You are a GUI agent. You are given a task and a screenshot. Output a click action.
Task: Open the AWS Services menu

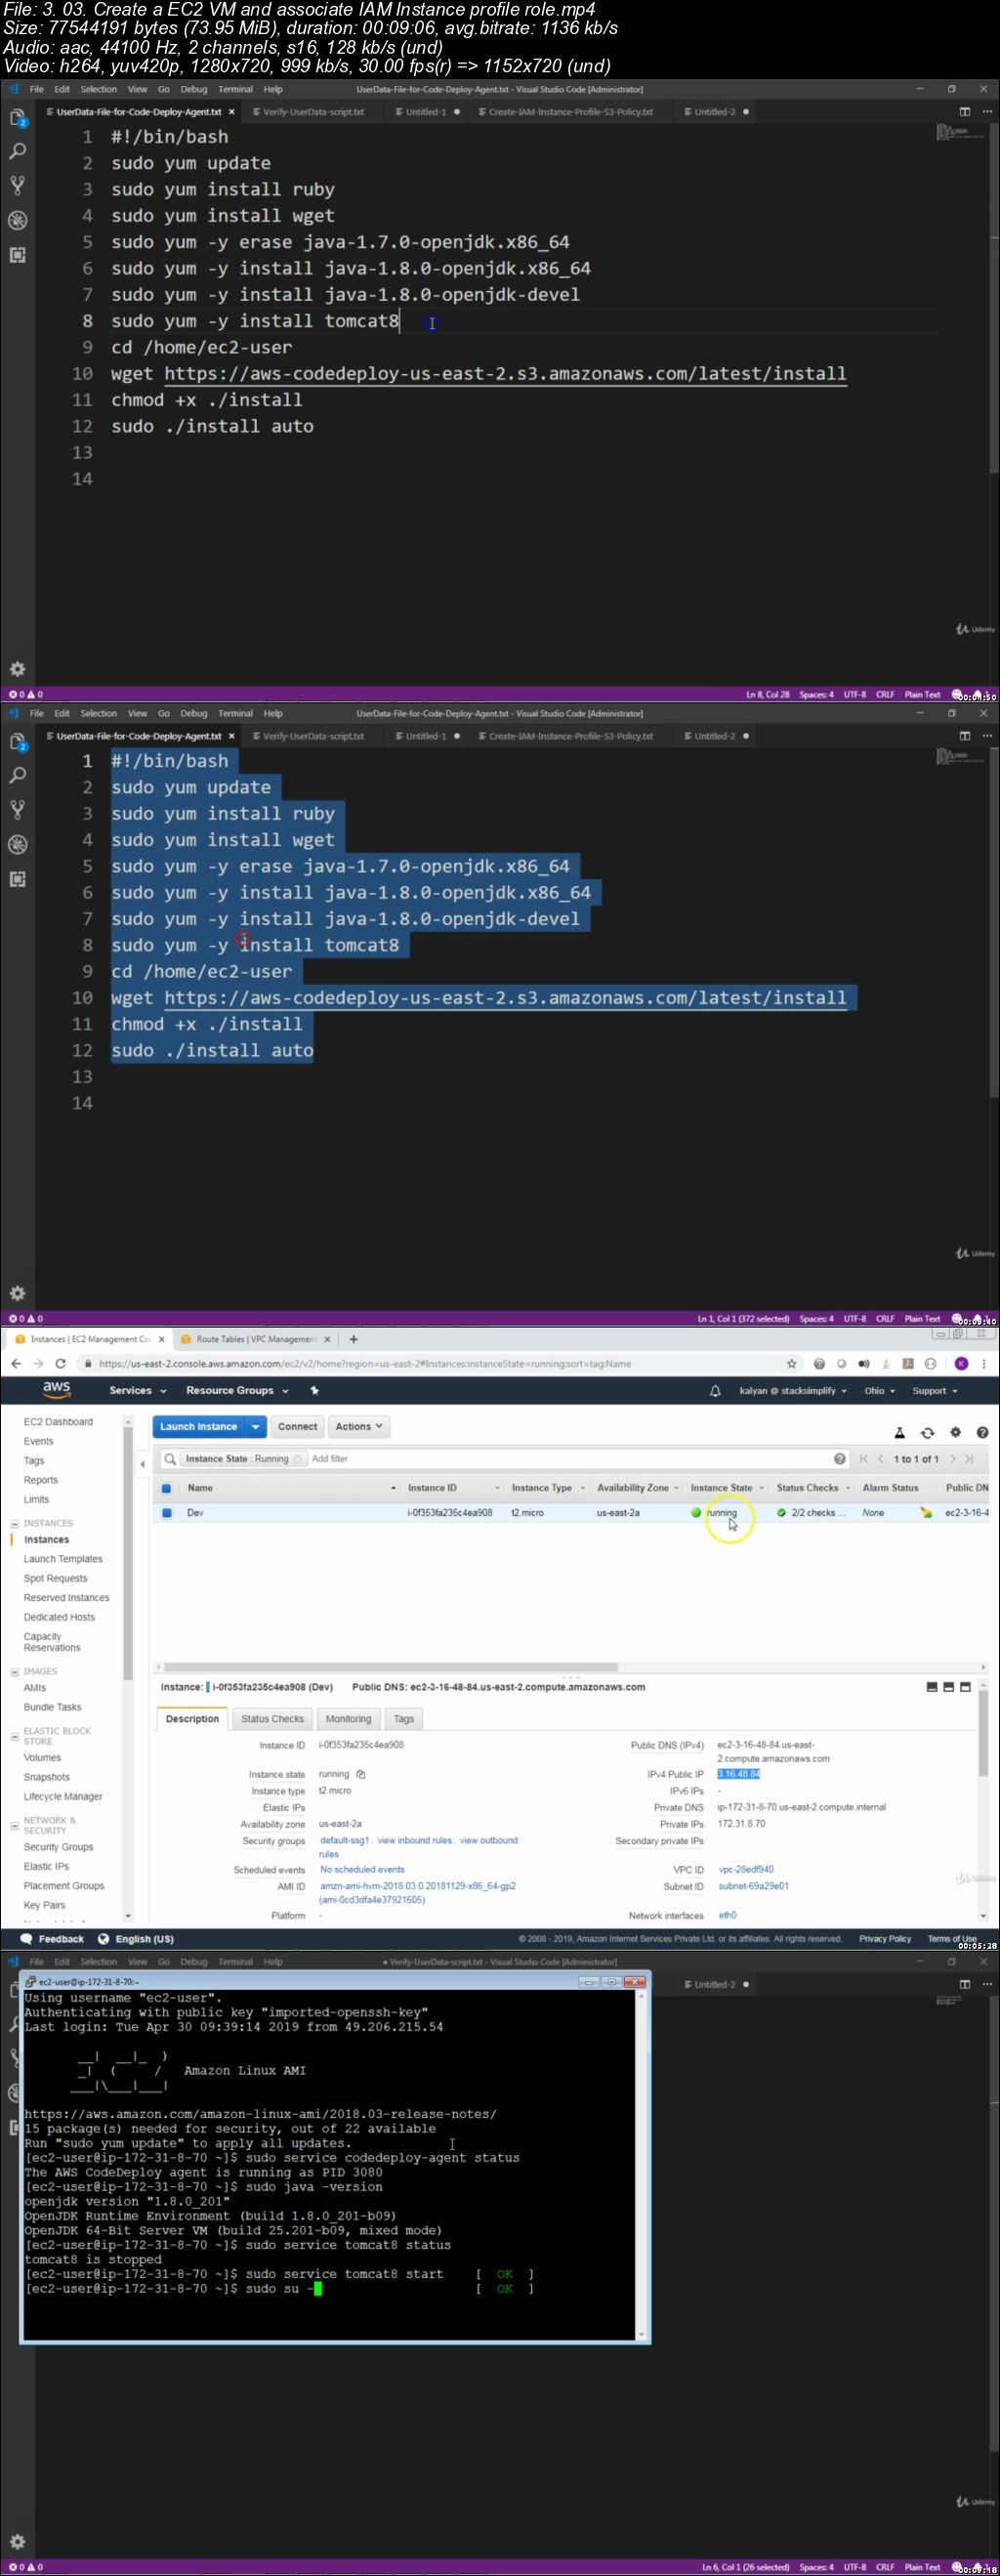[137, 1391]
